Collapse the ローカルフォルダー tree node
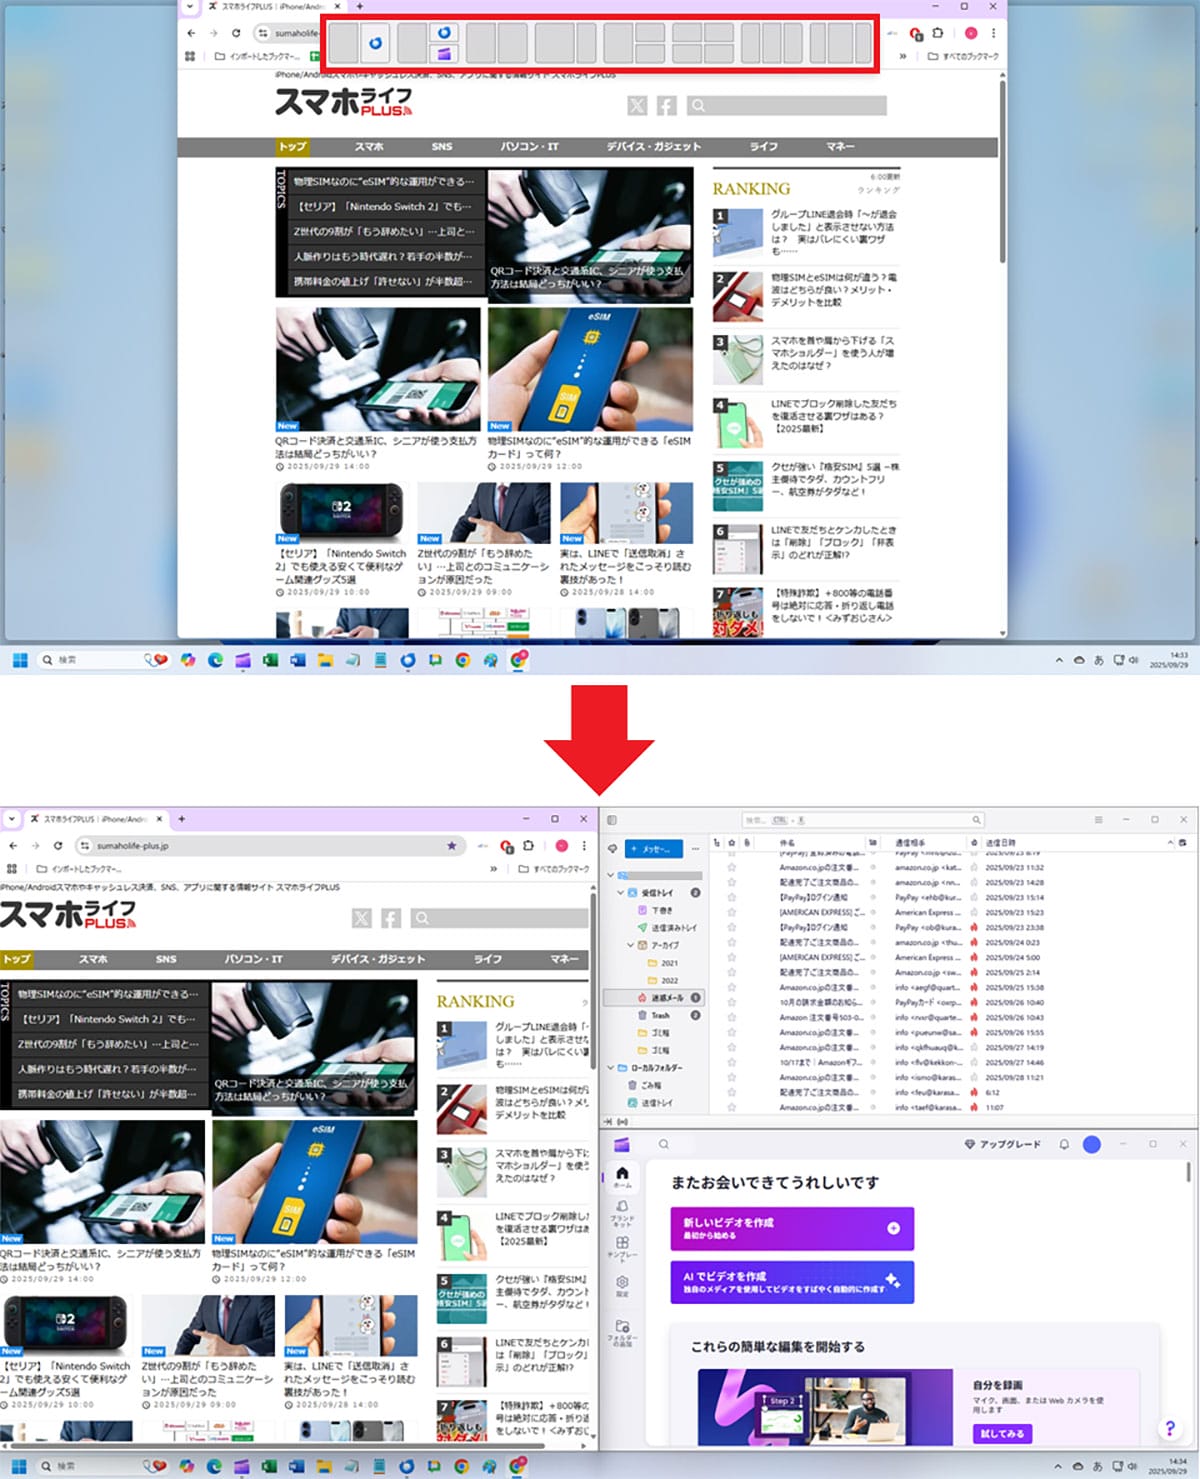 [611, 1067]
